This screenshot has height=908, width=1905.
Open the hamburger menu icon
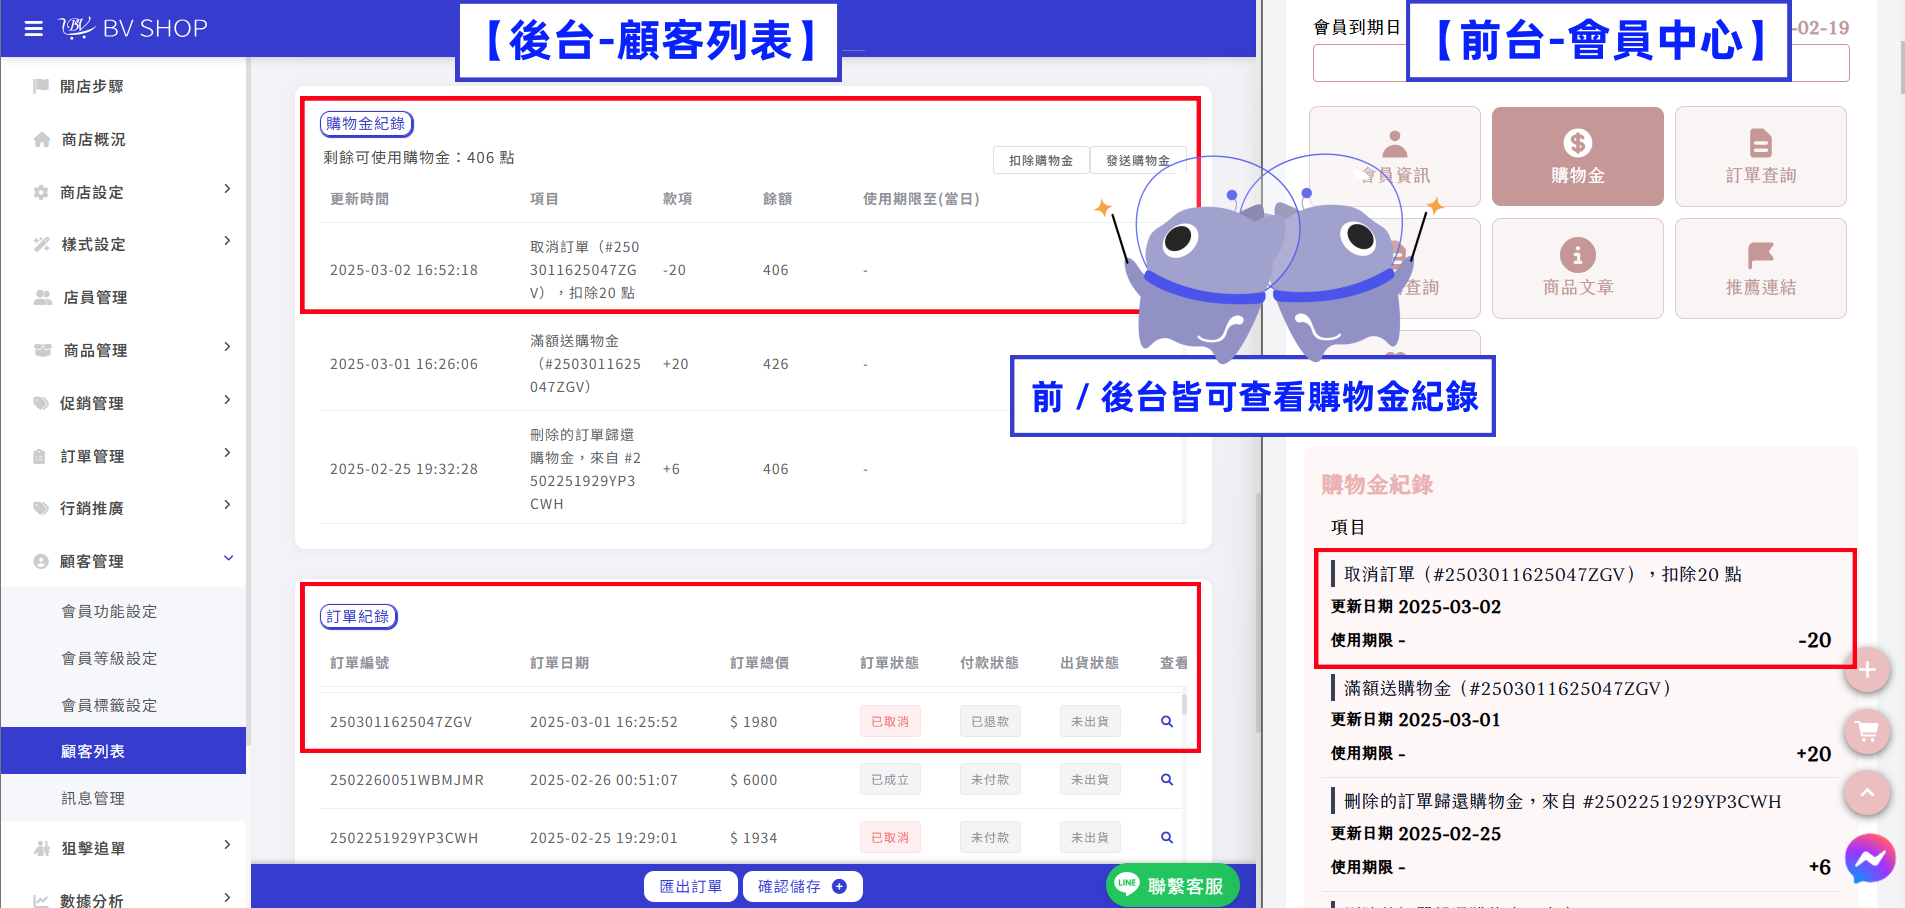[x=33, y=28]
